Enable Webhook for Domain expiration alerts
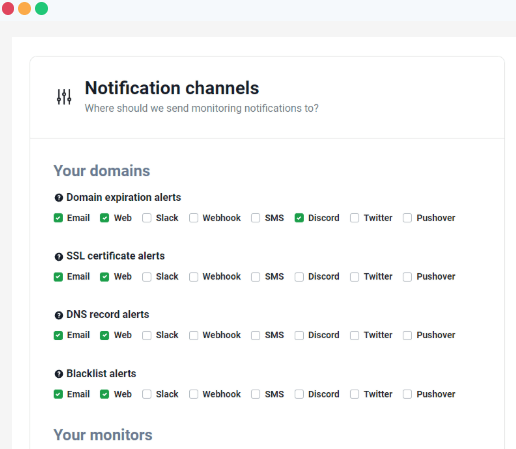 click(x=193, y=218)
